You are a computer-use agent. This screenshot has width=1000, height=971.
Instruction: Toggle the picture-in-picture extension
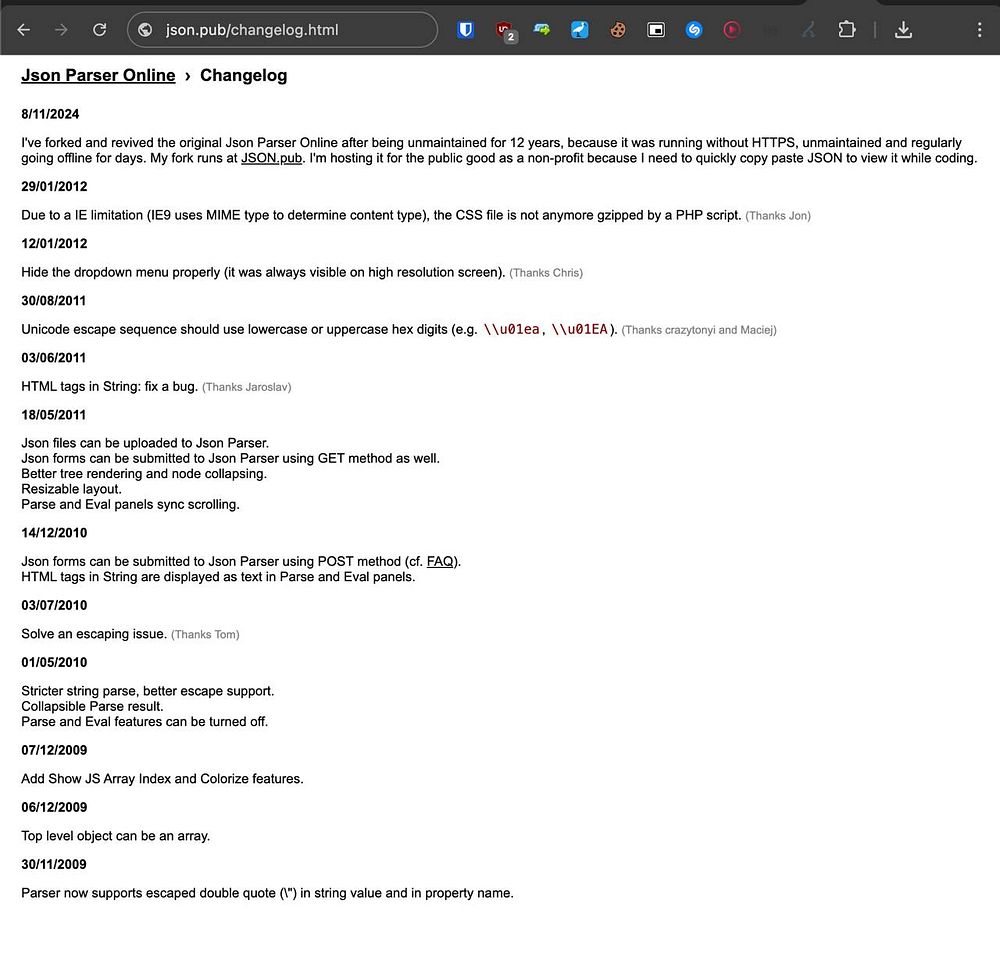tap(656, 30)
